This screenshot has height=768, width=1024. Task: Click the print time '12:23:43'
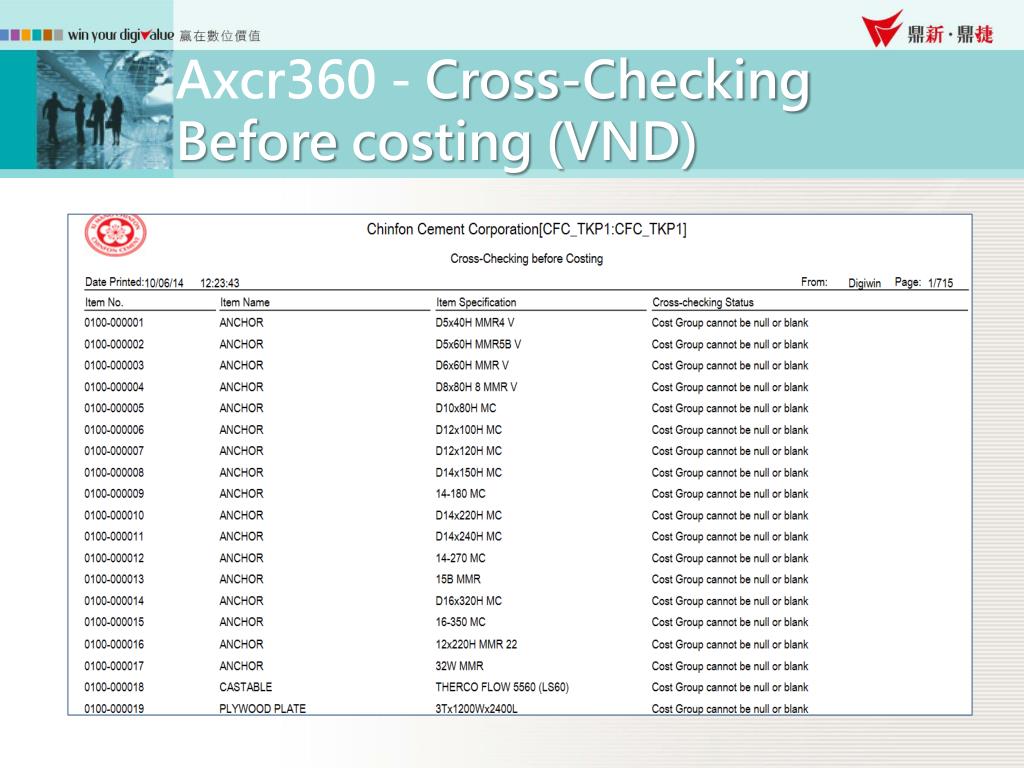click(x=219, y=283)
